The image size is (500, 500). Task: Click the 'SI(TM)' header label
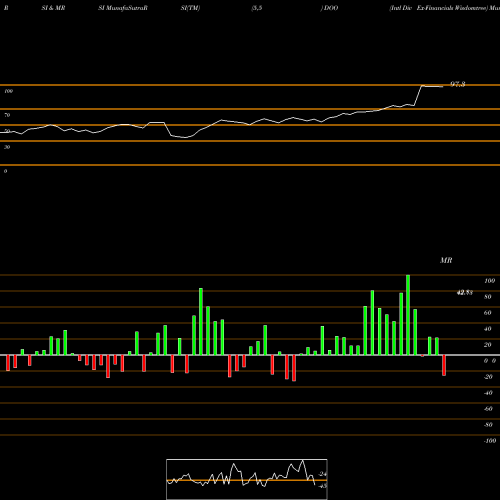[x=190, y=8]
